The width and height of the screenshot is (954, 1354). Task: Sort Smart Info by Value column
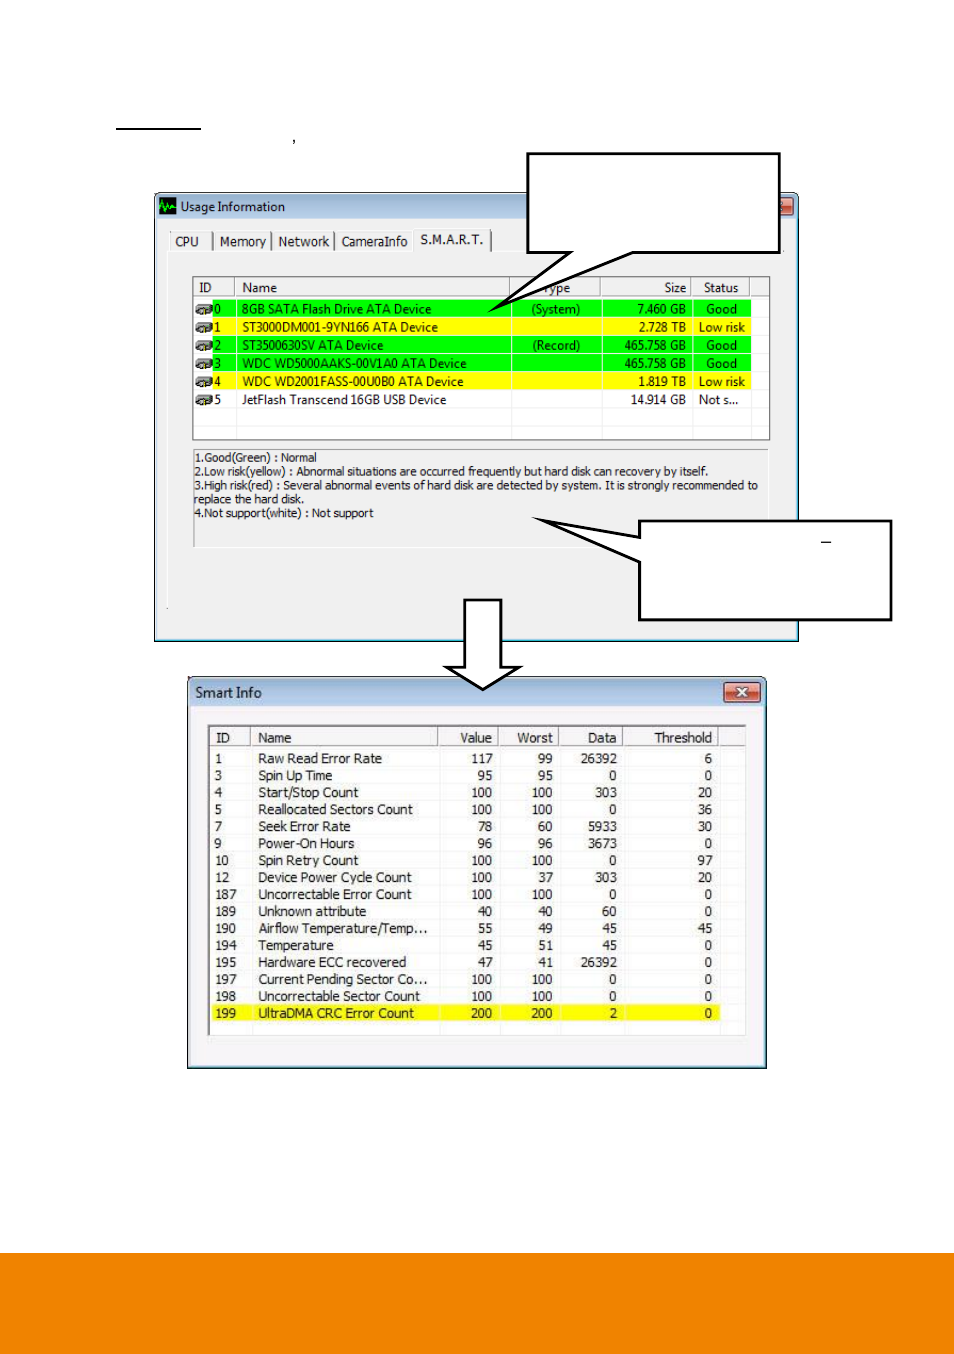[469, 737]
